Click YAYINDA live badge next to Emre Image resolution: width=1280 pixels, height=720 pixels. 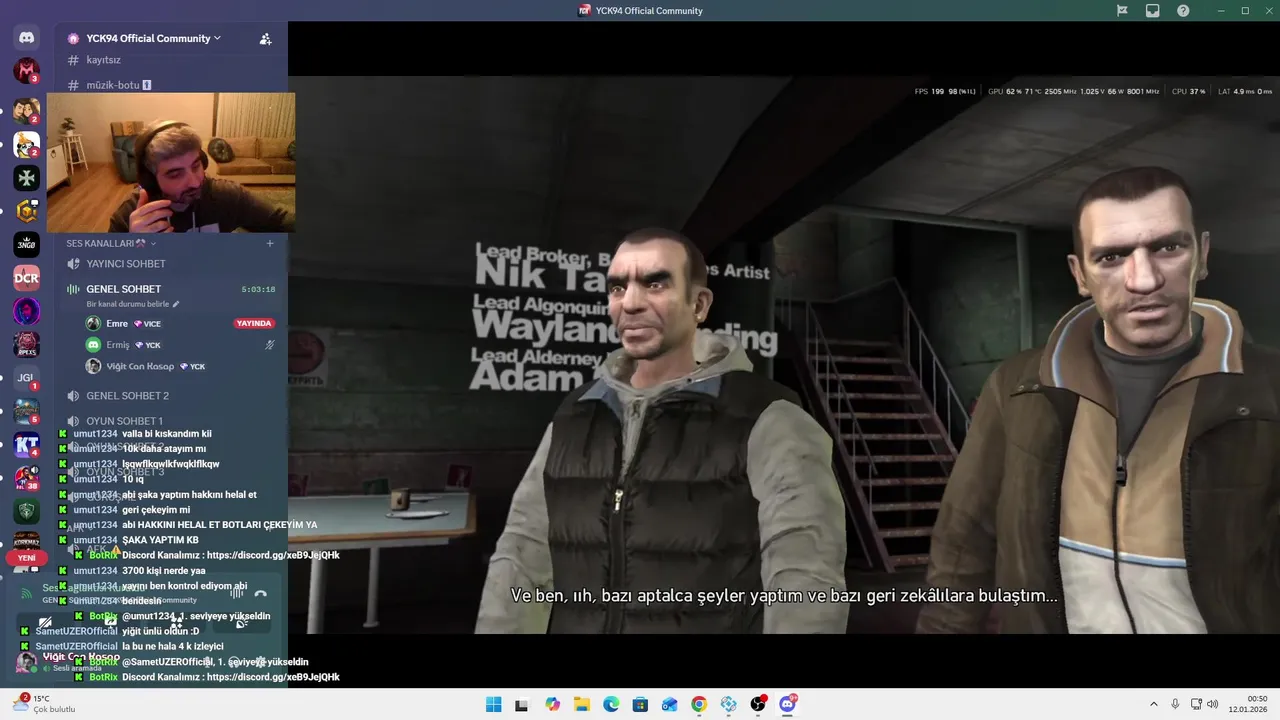tap(253, 324)
